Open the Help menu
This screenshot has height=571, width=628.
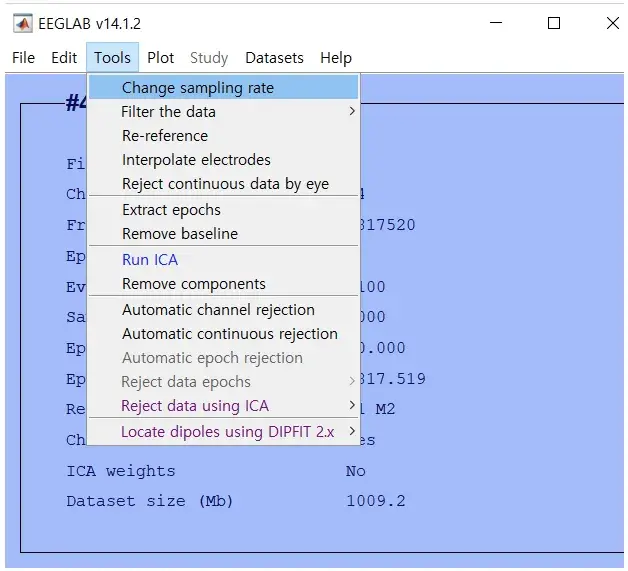[x=336, y=58]
